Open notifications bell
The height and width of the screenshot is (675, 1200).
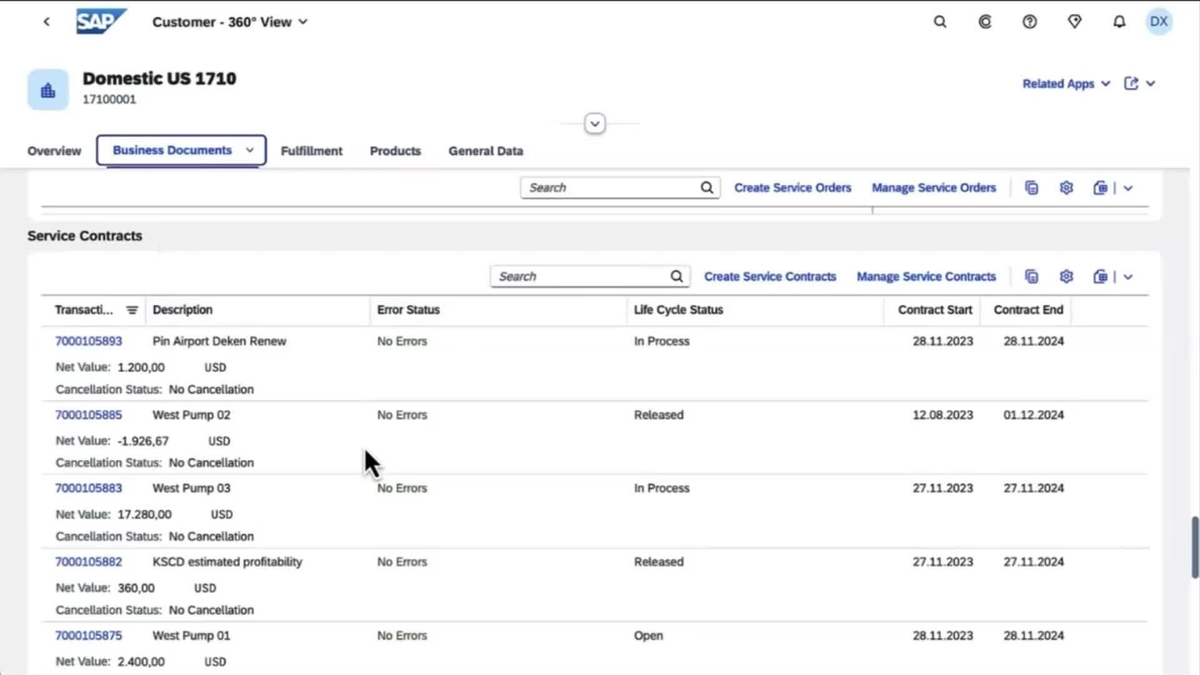(1119, 22)
